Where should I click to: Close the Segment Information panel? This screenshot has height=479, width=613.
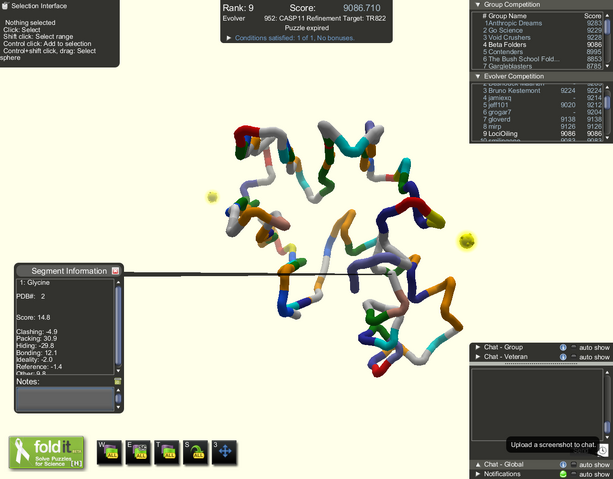(115, 271)
